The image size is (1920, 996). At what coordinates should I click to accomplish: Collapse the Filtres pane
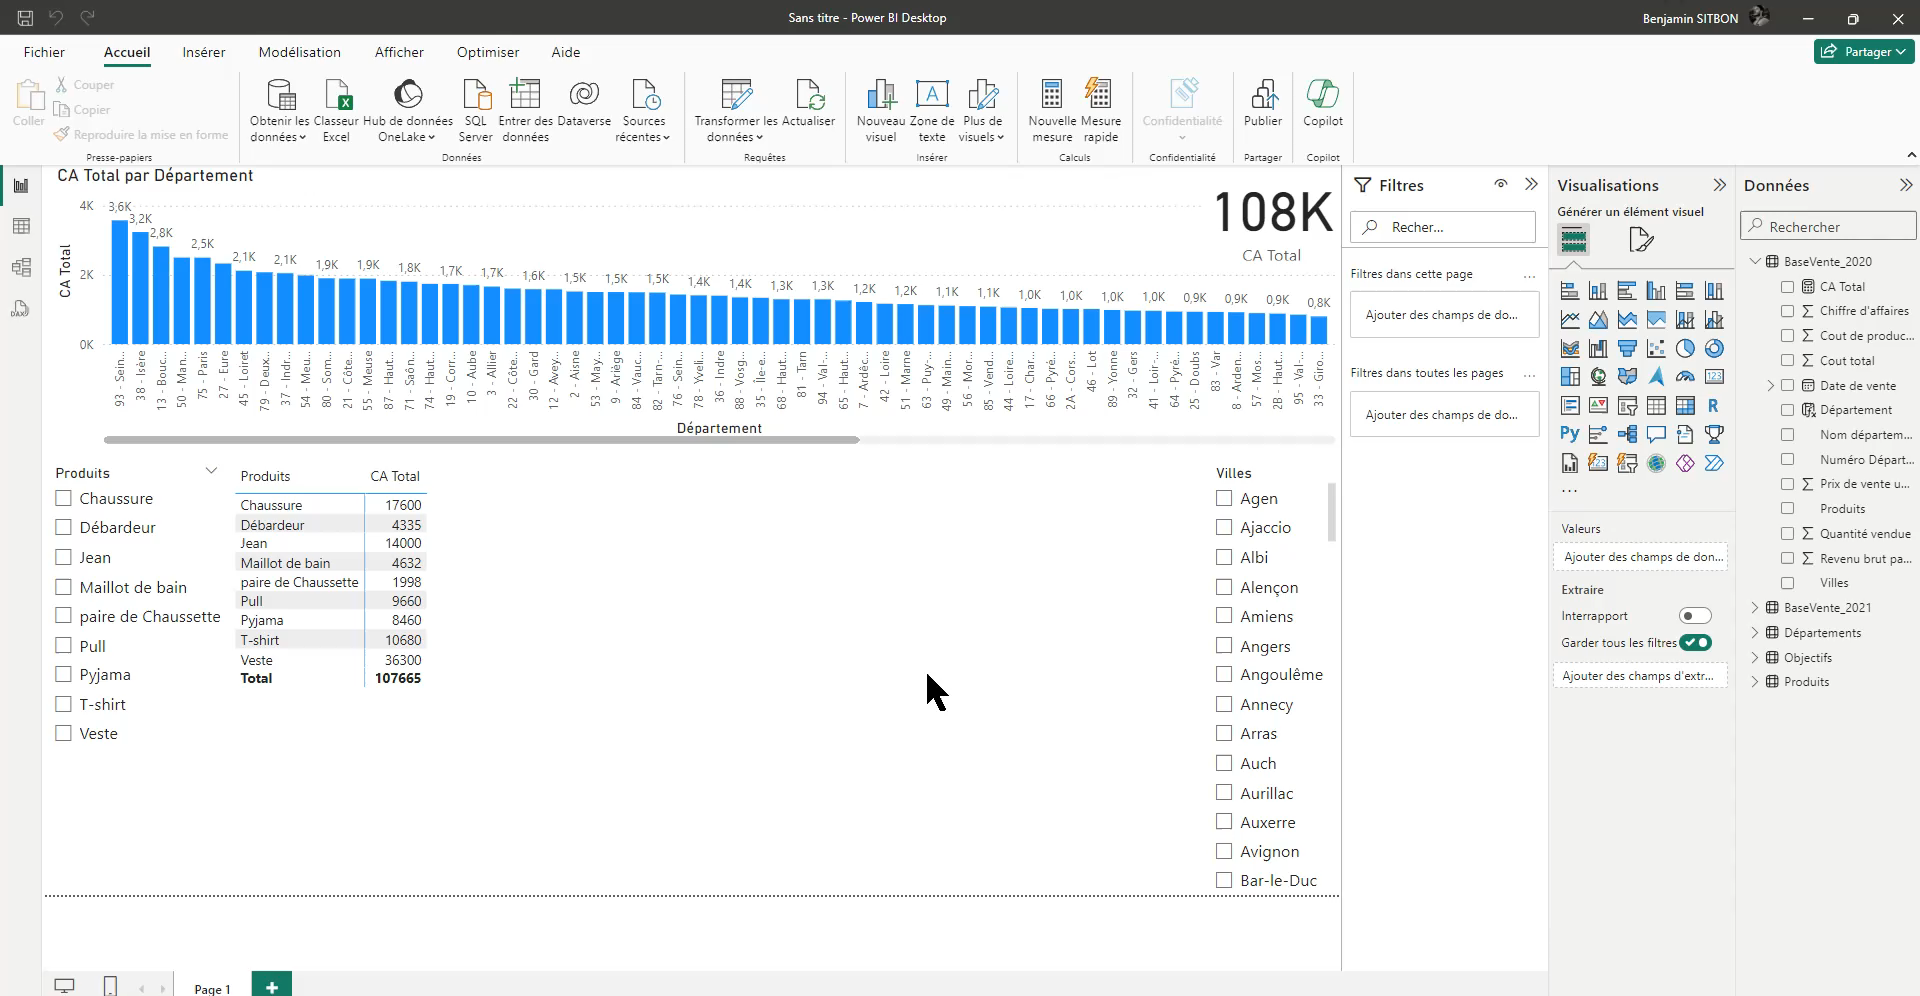pos(1531,184)
